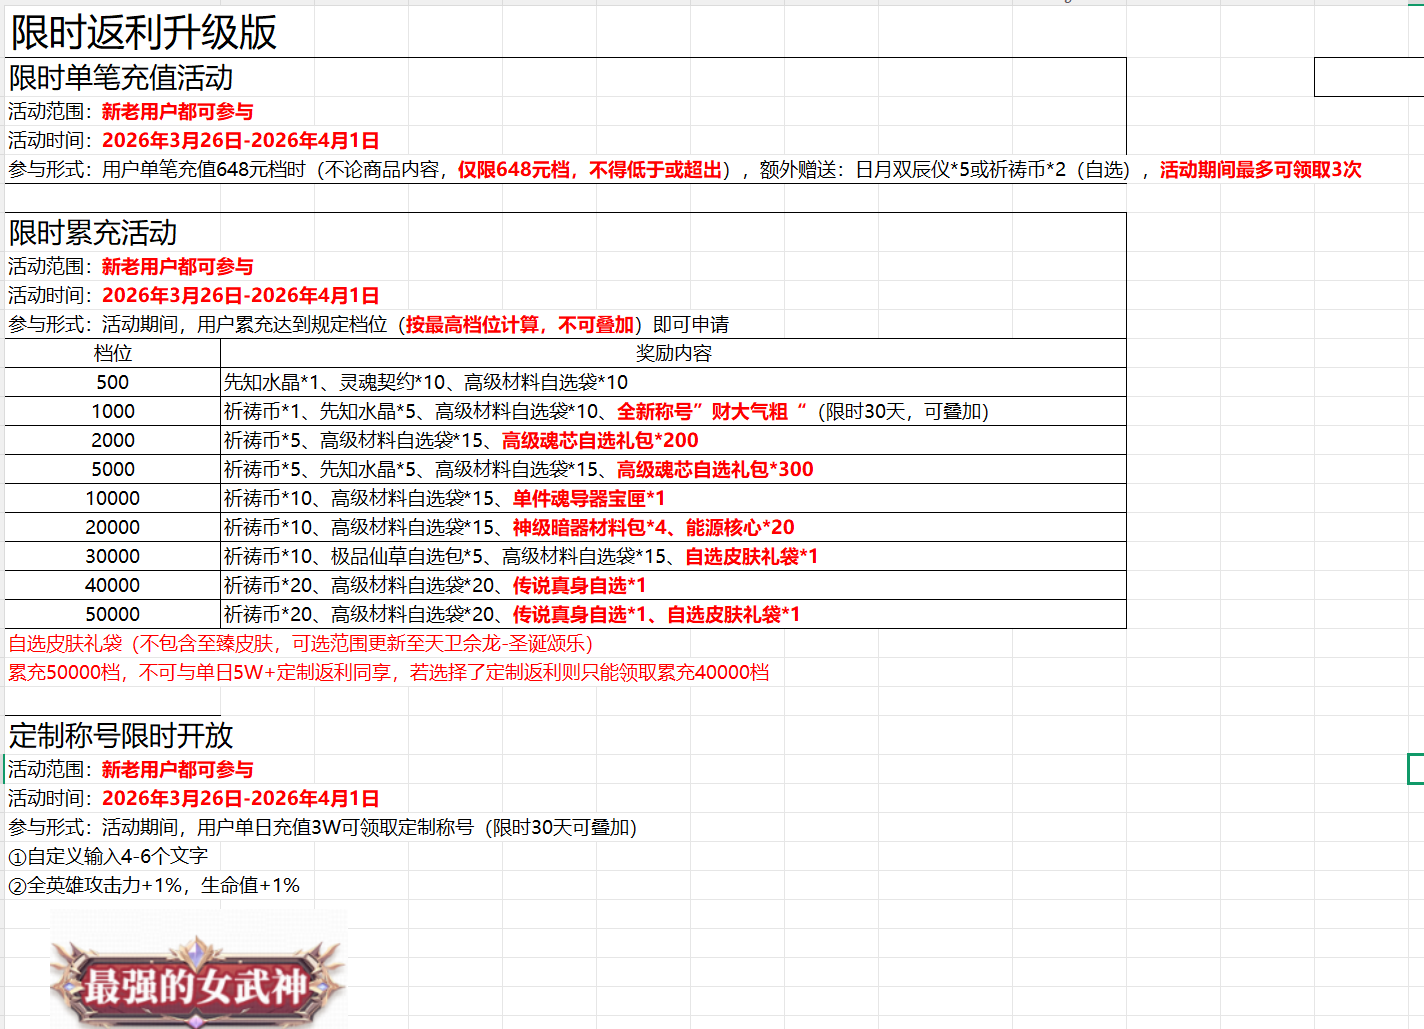Click the 限时累充活动 section heading
The width and height of the screenshot is (1424, 1029).
(93, 233)
